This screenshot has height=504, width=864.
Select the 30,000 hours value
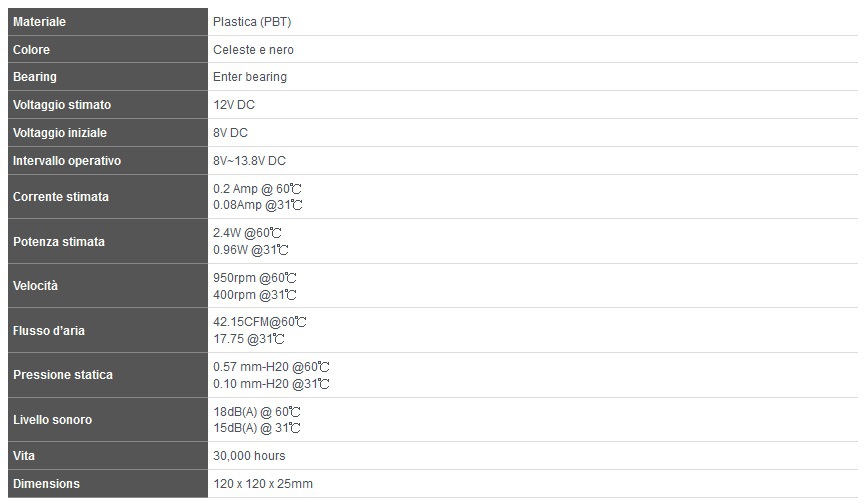[x=249, y=456]
